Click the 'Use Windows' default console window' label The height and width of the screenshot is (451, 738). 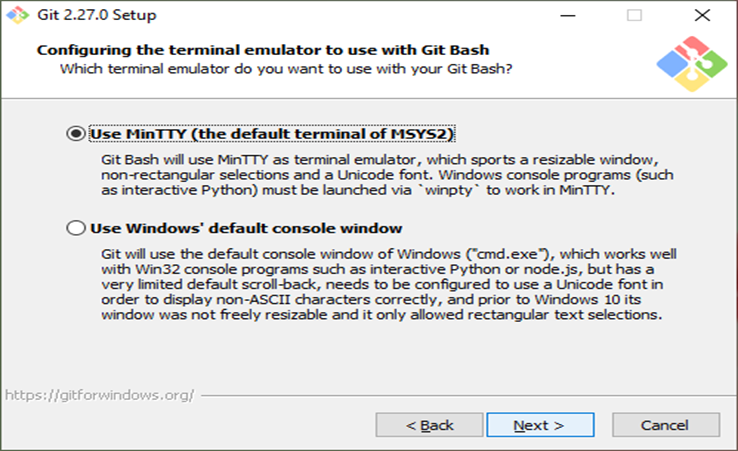point(246,228)
